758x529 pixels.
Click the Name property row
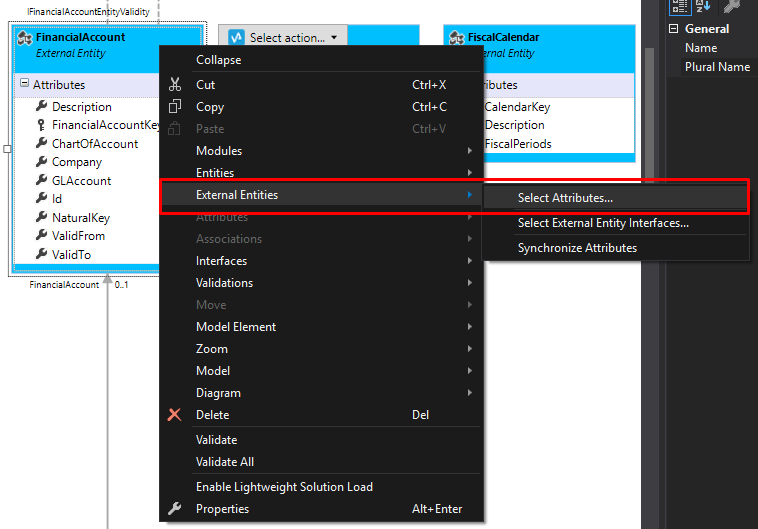click(712, 48)
